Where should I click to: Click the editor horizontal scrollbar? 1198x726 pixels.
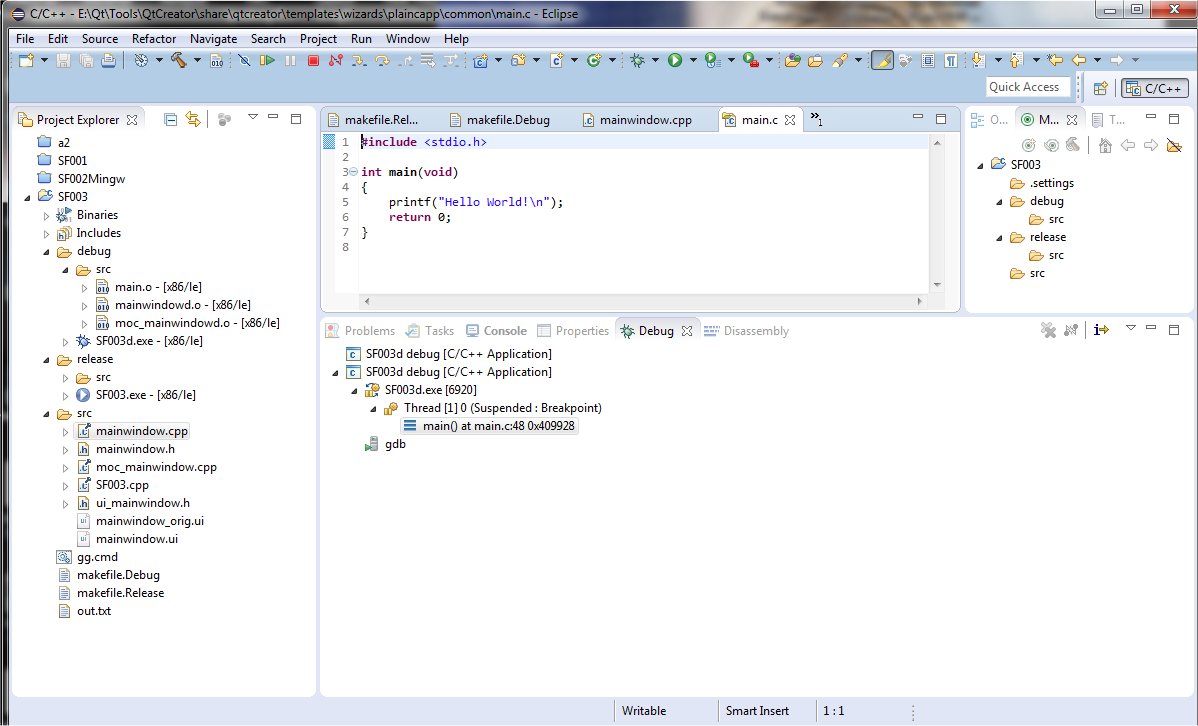click(640, 301)
